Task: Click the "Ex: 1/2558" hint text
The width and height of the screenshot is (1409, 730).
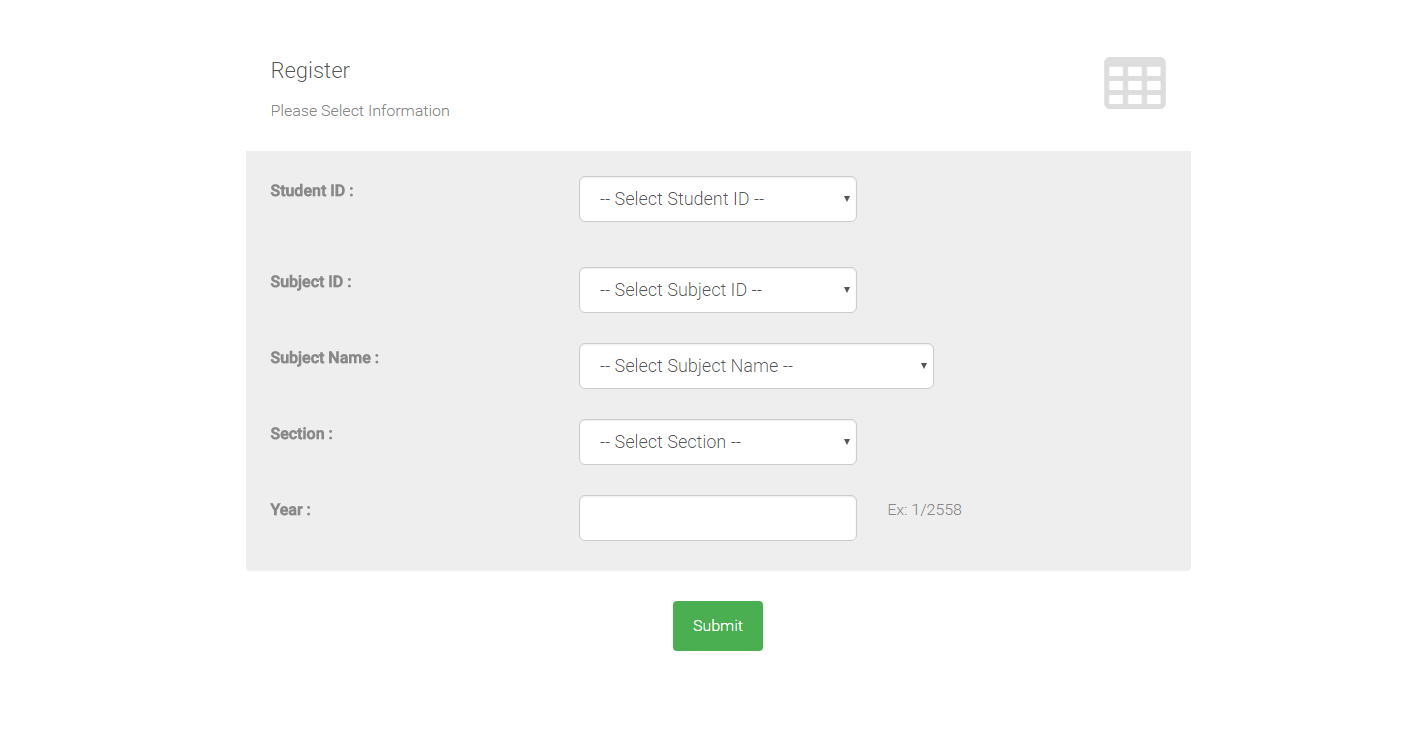Action: [x=924, y=510]
